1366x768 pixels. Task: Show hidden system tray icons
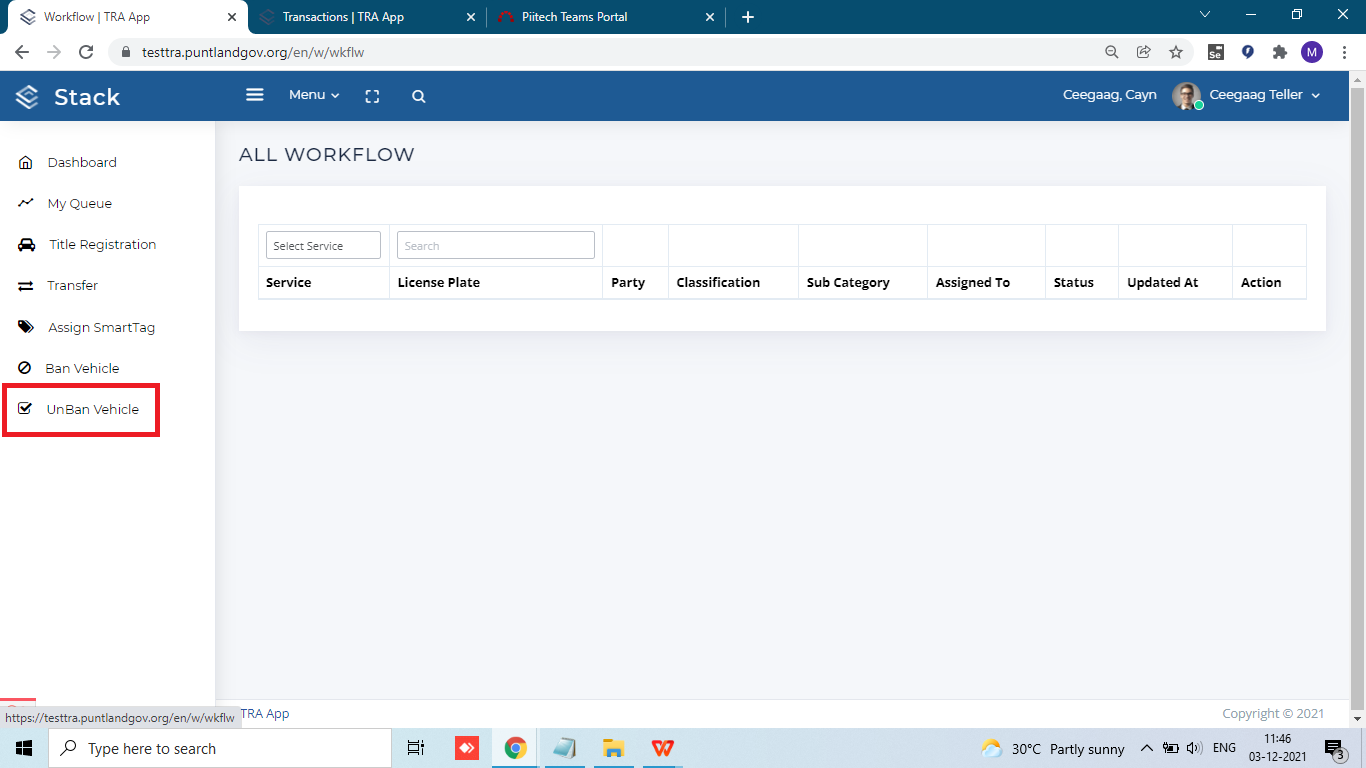(x=1147, y=748)
